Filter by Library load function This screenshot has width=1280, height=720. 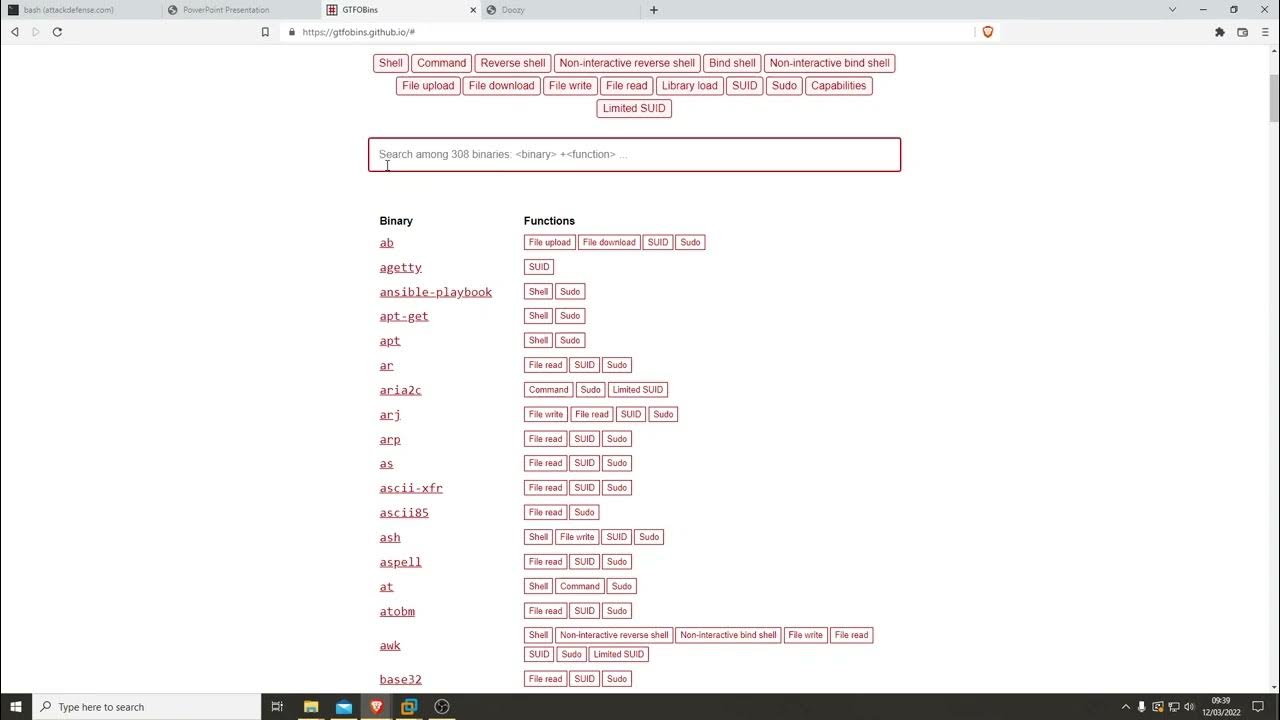[x=689, y=86]
